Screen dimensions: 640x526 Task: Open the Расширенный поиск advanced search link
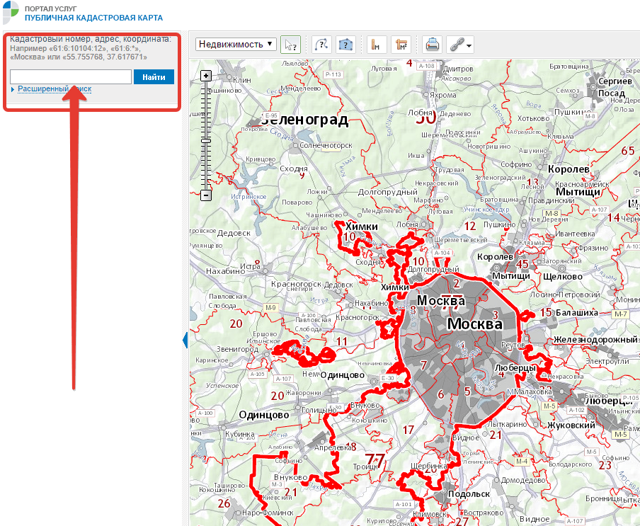(54, 89)
